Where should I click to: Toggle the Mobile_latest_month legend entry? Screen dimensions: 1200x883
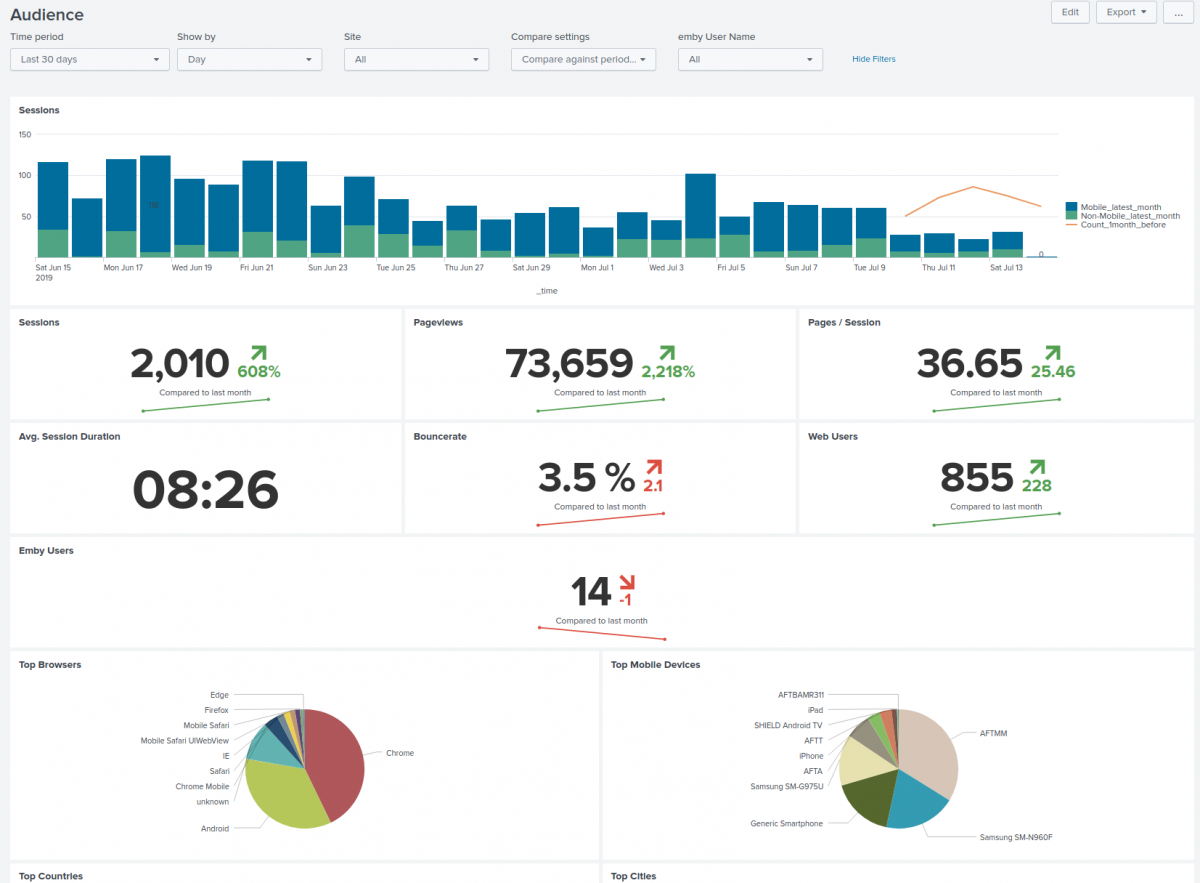pos(1120,207)
